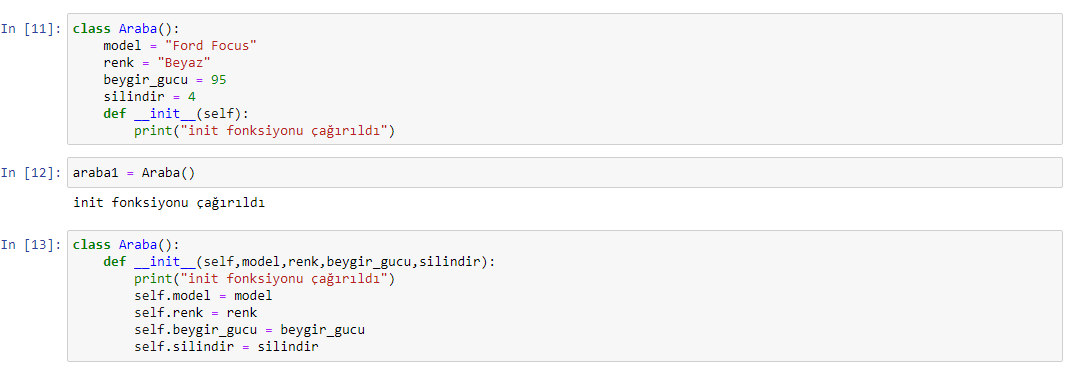Click the self.beygir_gucu assignment line

[x=250, y=331]
